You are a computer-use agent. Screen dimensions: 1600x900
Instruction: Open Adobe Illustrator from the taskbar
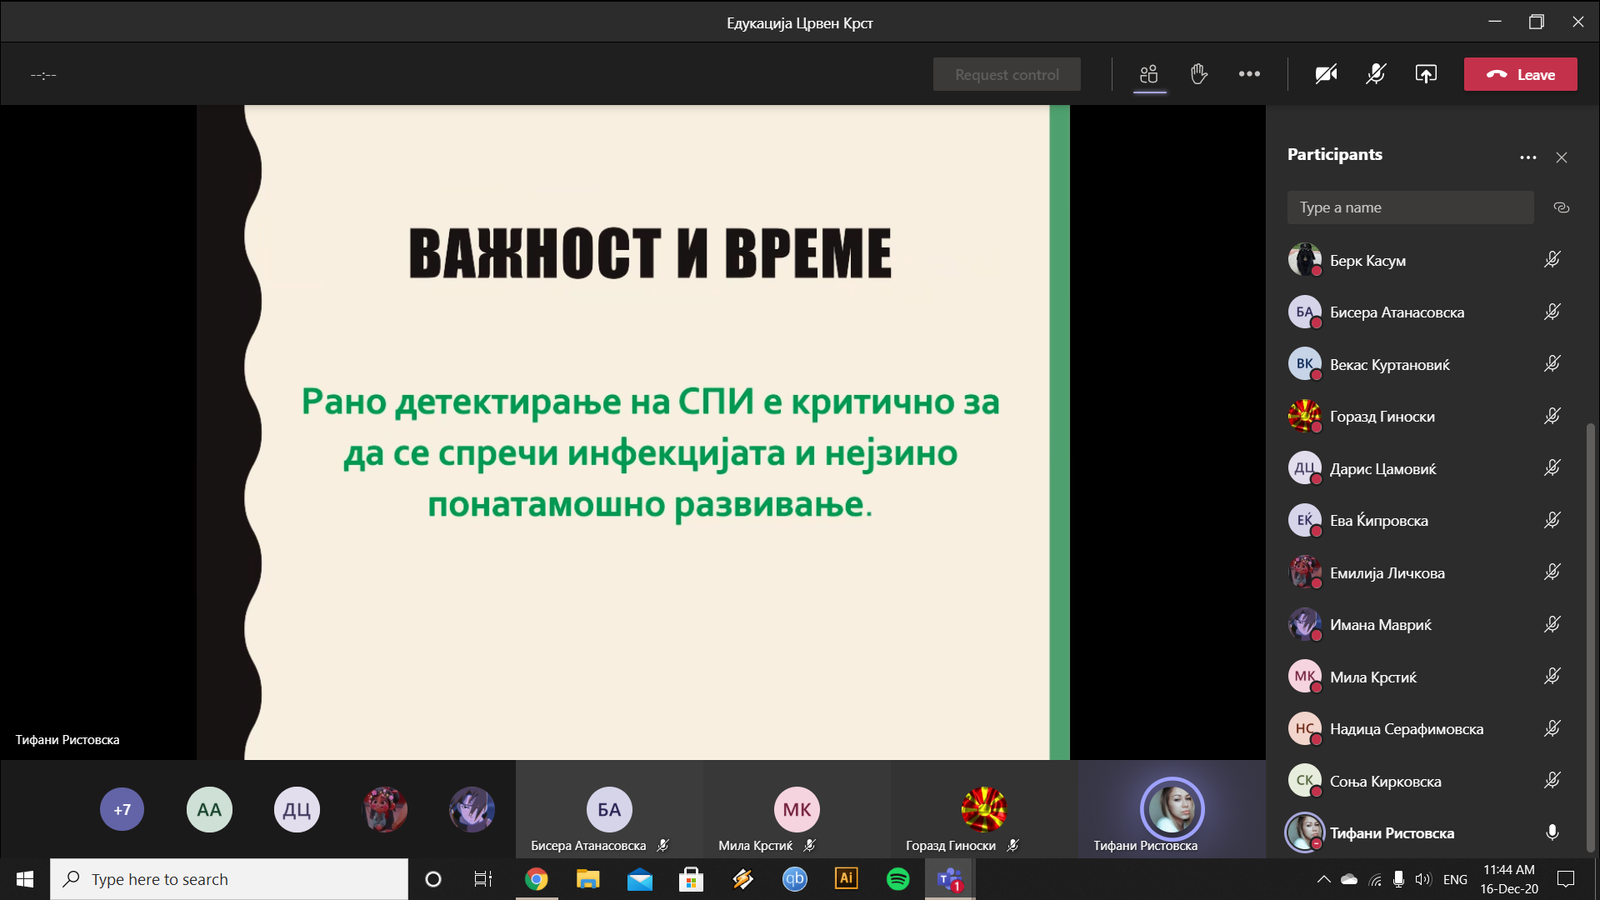[846, 879]
